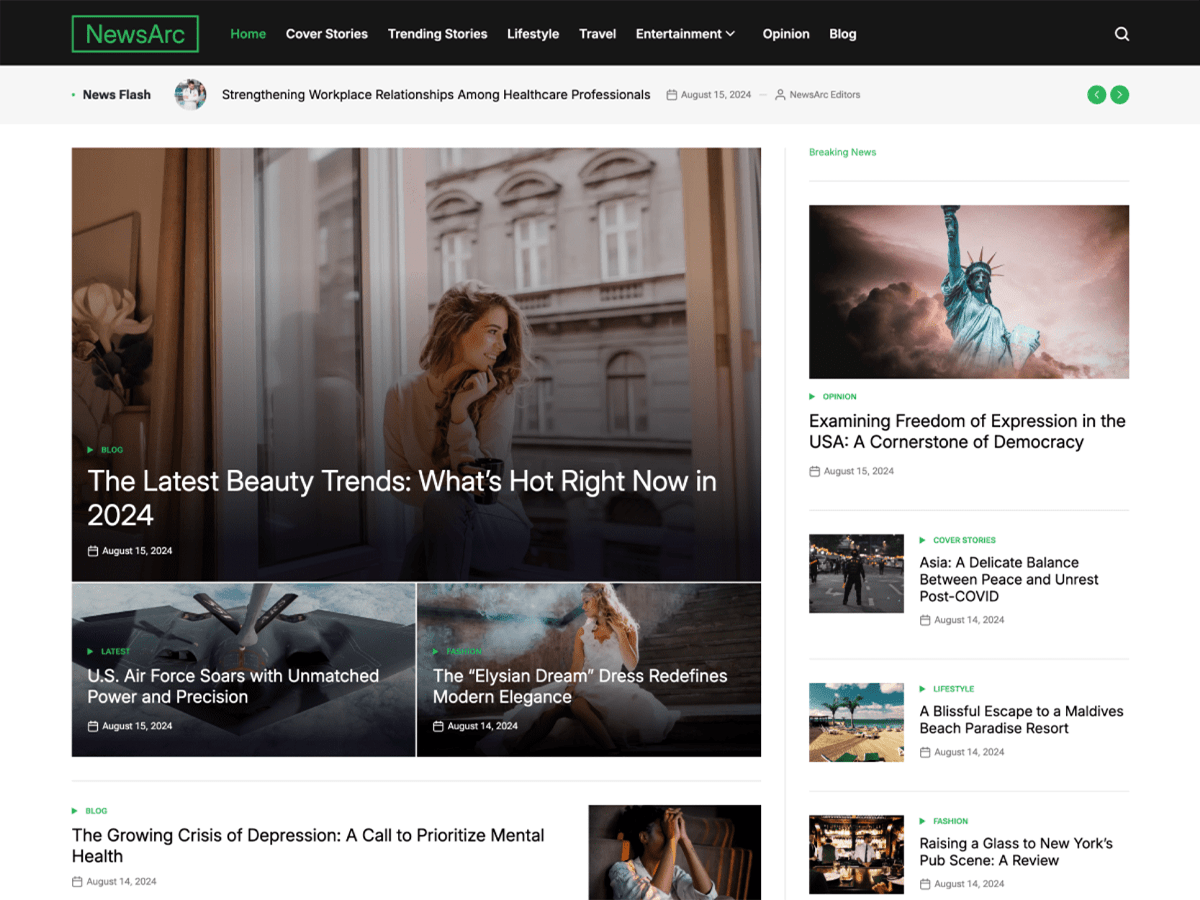This screenshot has width=1200, height=900.
Task: Click the right chevron in the news ticker
Action: coord(1120,94)
